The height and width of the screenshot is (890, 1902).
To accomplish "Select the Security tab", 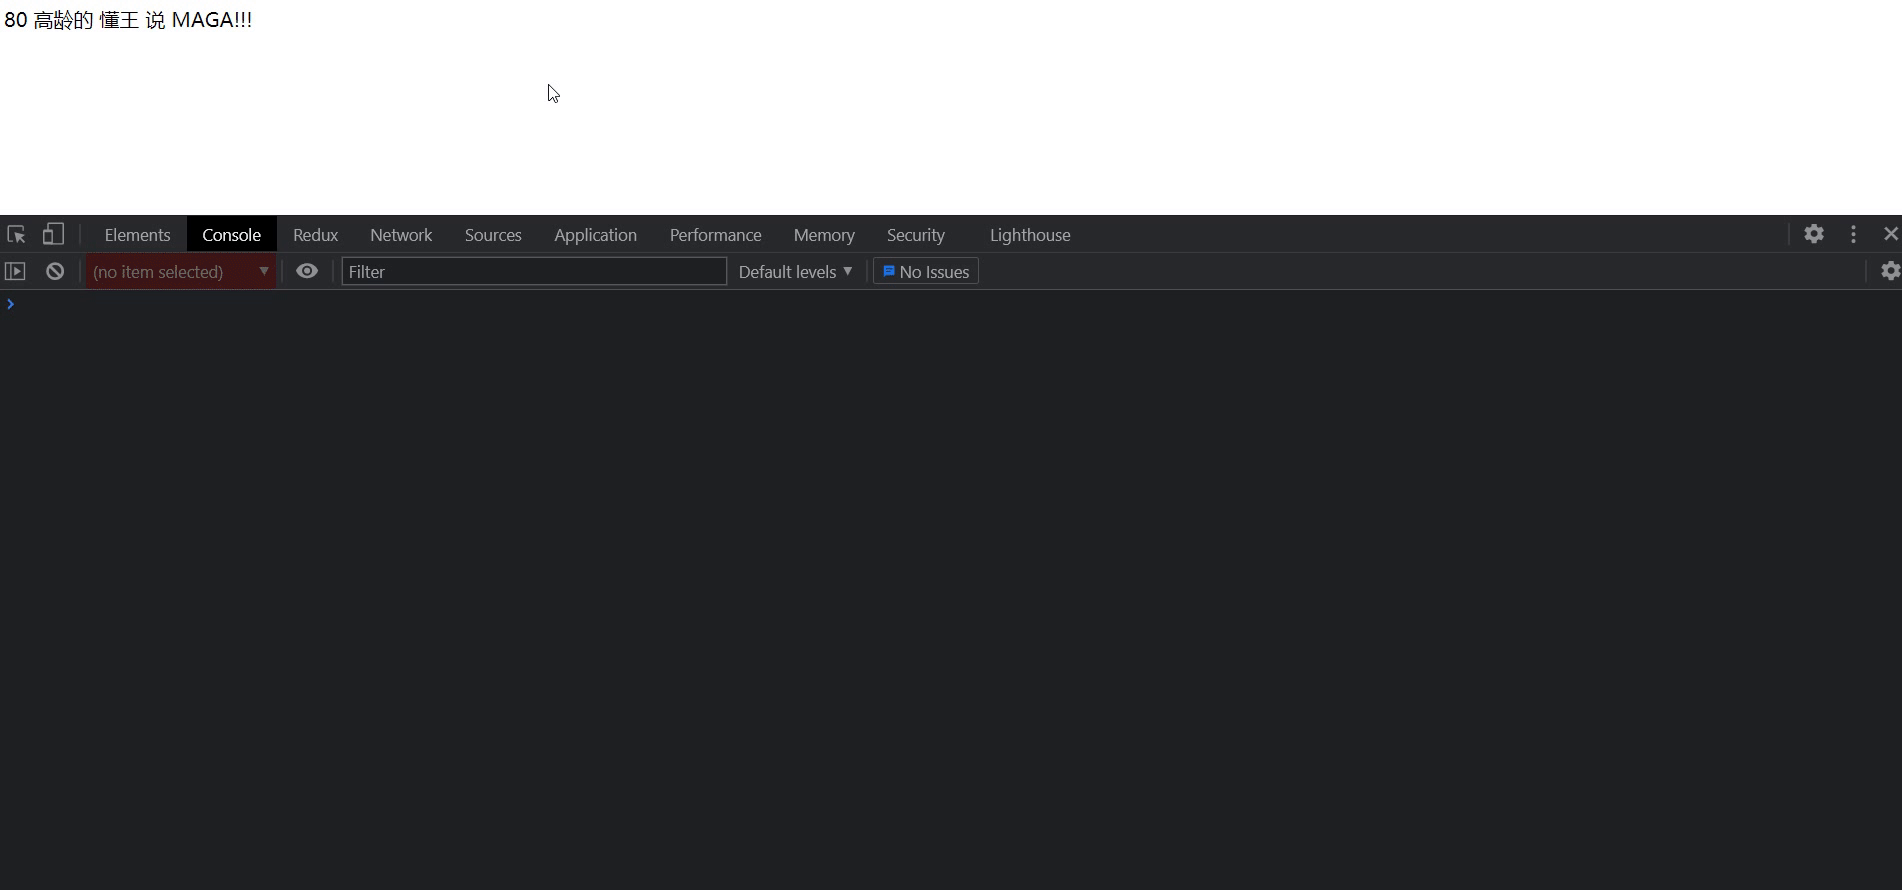I will [915, 235].
